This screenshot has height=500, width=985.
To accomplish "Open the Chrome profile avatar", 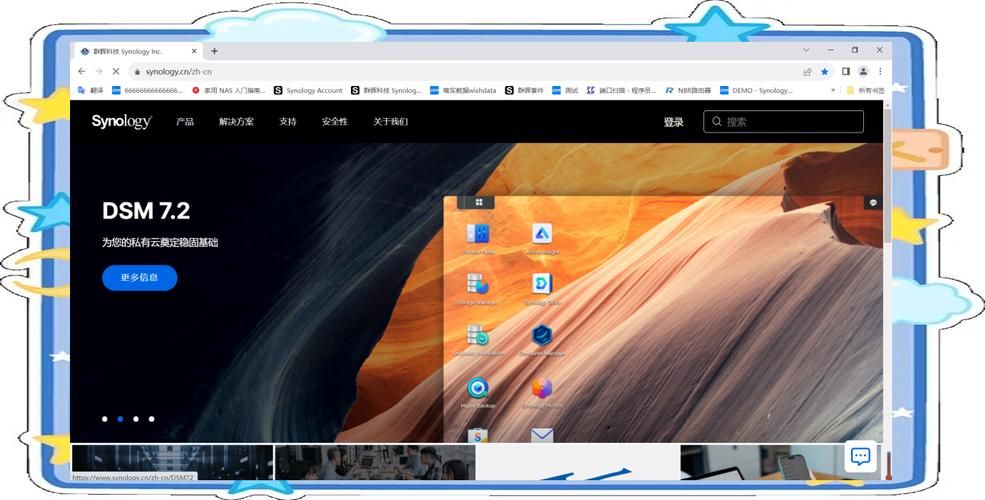I will tap(864, 72).
